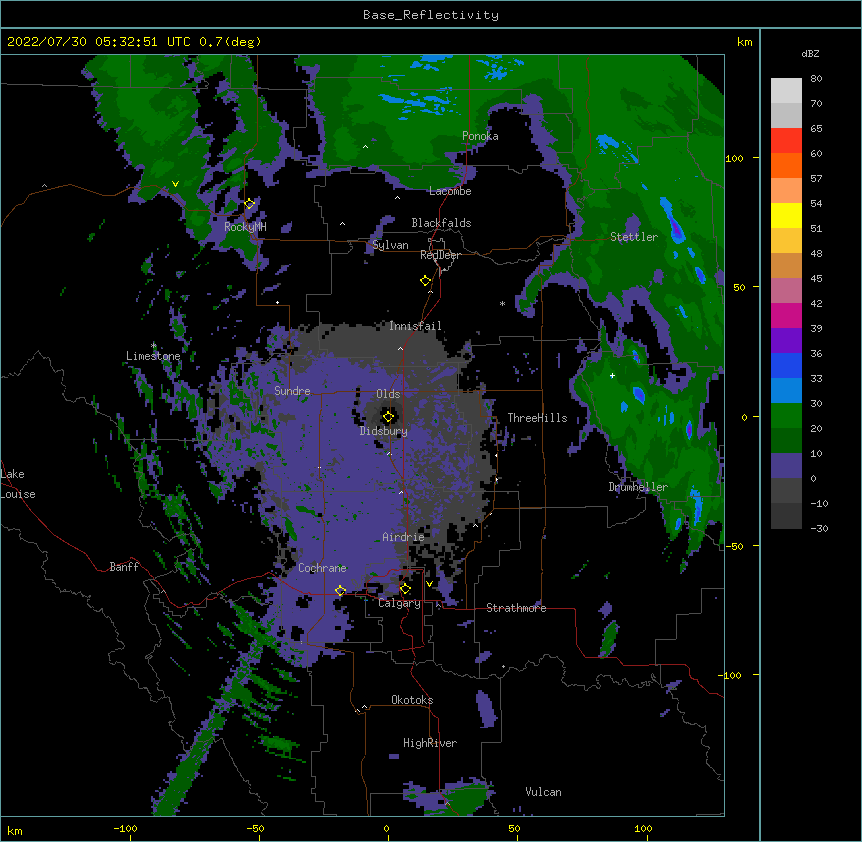The width and height of the screenshot is (862, 842).
Task: Select the 33 dBZ blue legend swatch
Action: [786, 365]
